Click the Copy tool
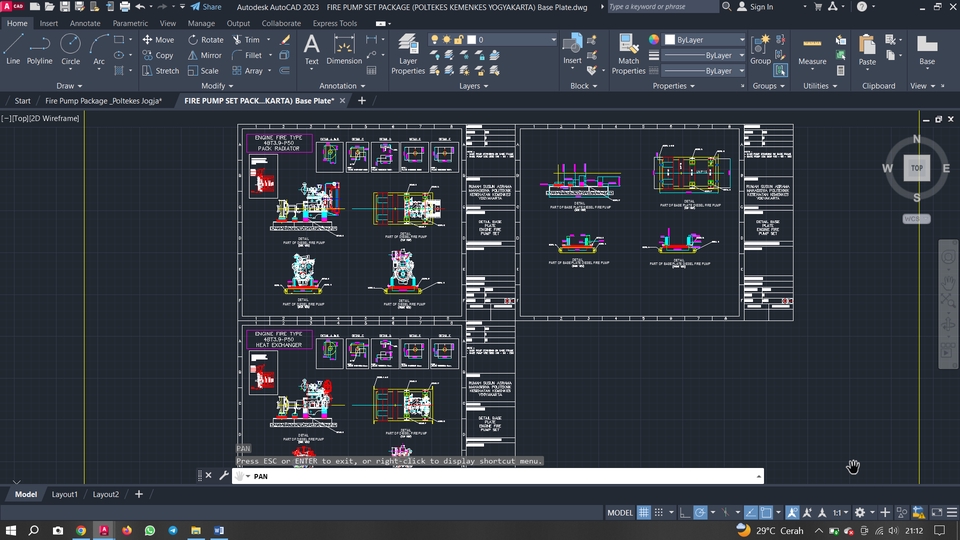This screenshot has width=960, height=540. click(159, 55)
